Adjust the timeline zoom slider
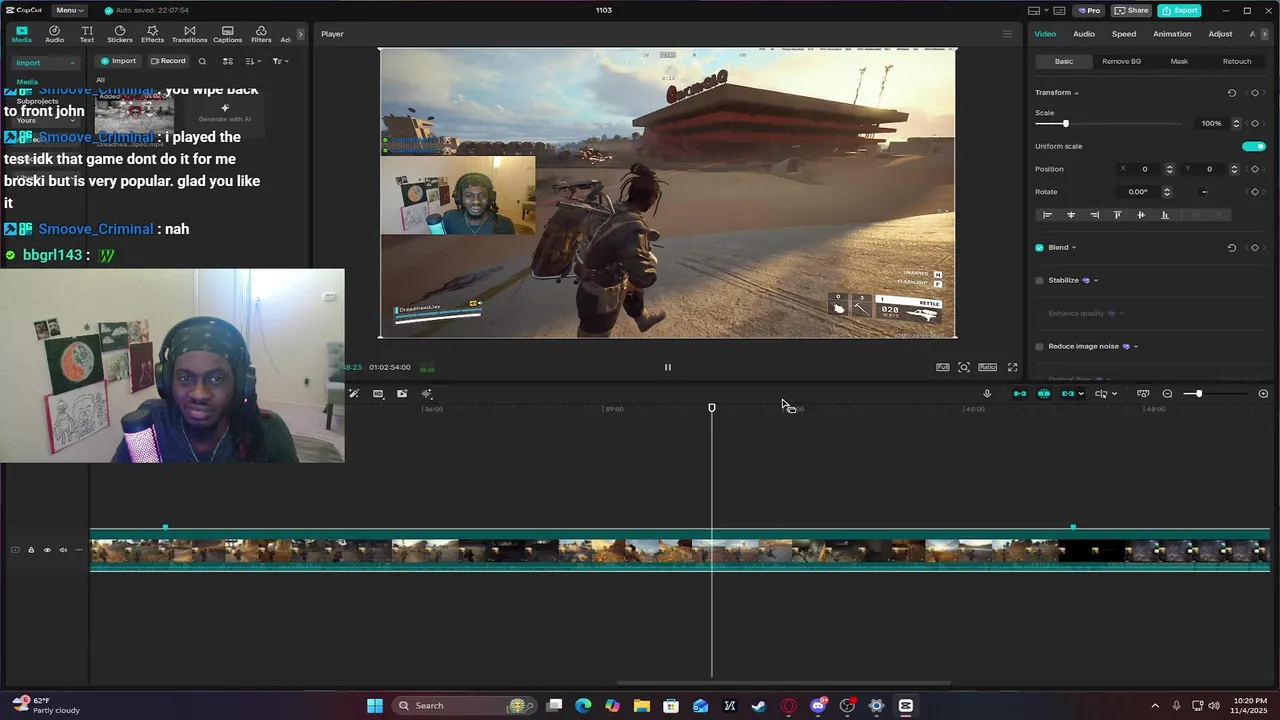This screenshot has height=720, width=1280. (x=1199, y=394)
